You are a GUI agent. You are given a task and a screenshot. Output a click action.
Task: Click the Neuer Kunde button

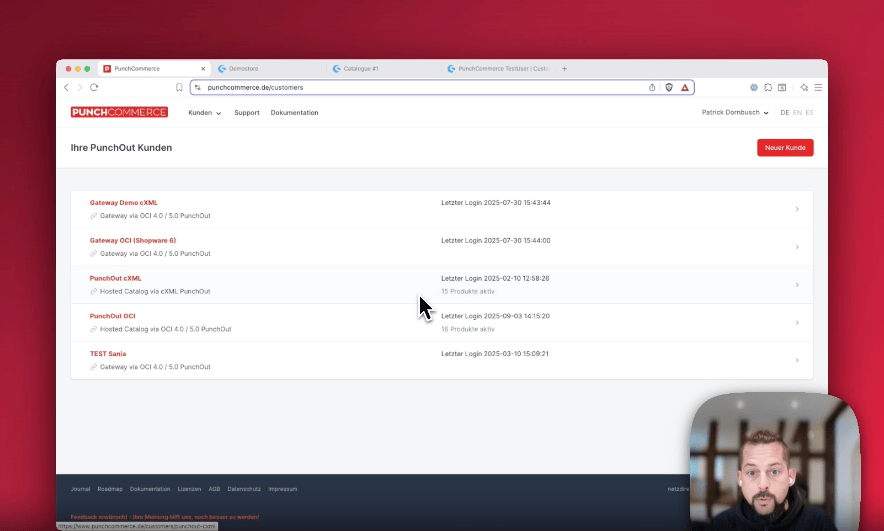[x=785, y=148]
